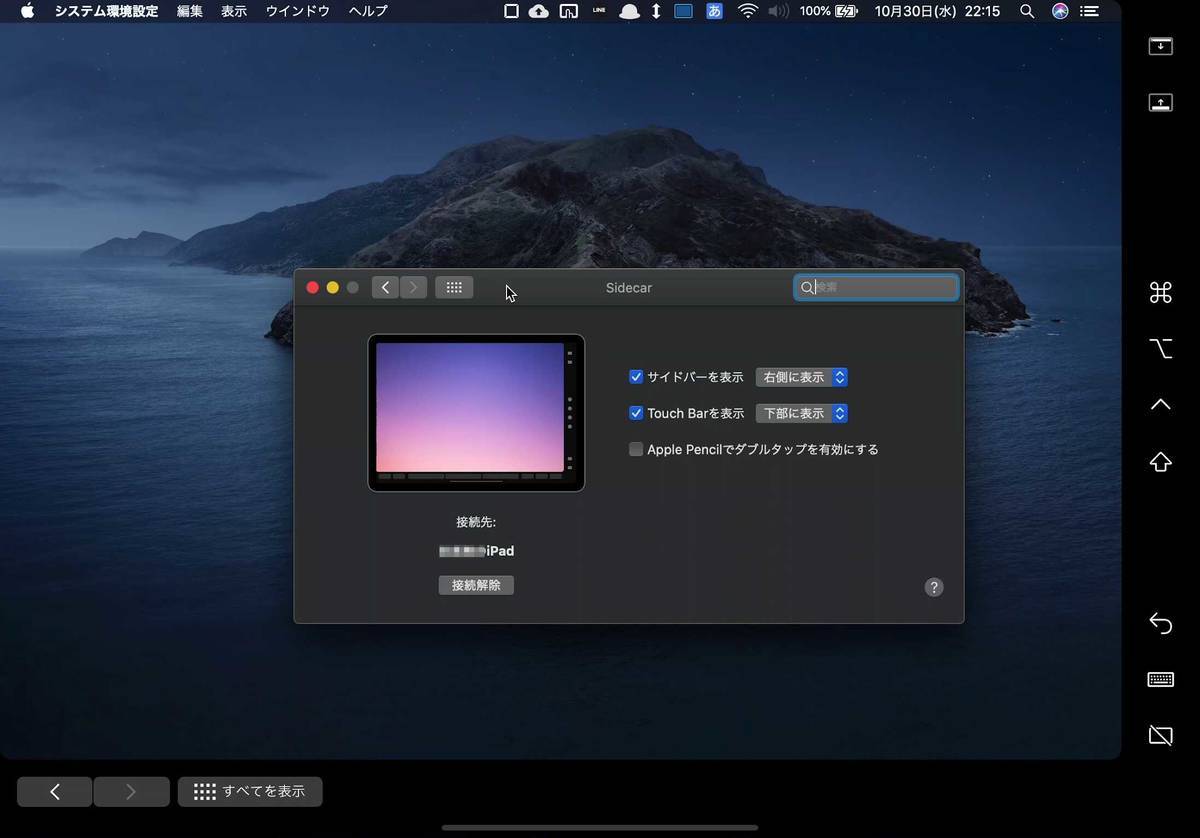
Task: Toggle Dock visibility in Sidecar sidebar
Action: click(1160, 102)
